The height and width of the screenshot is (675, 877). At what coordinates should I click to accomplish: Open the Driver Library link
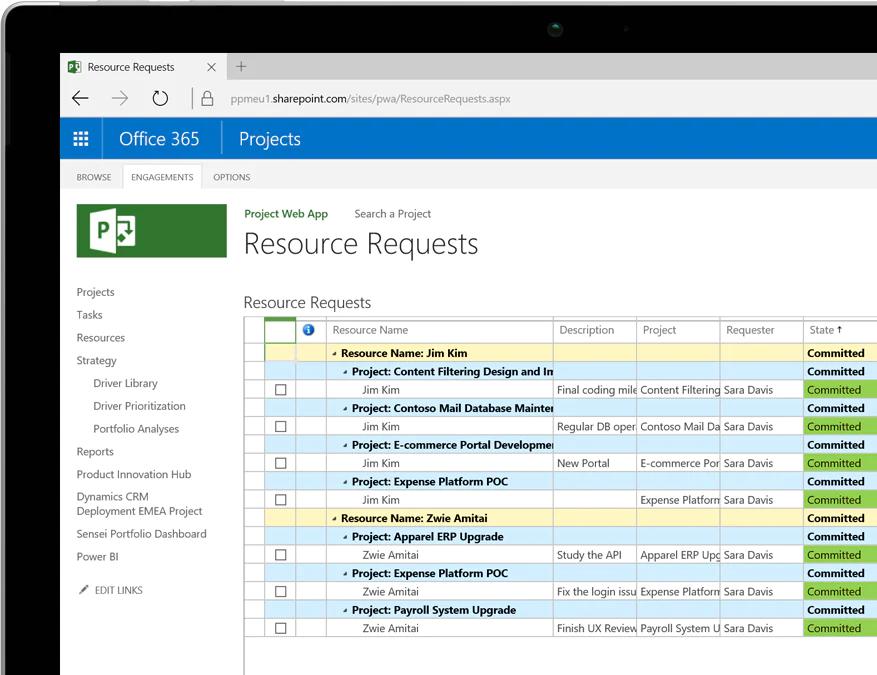(125, 383)
